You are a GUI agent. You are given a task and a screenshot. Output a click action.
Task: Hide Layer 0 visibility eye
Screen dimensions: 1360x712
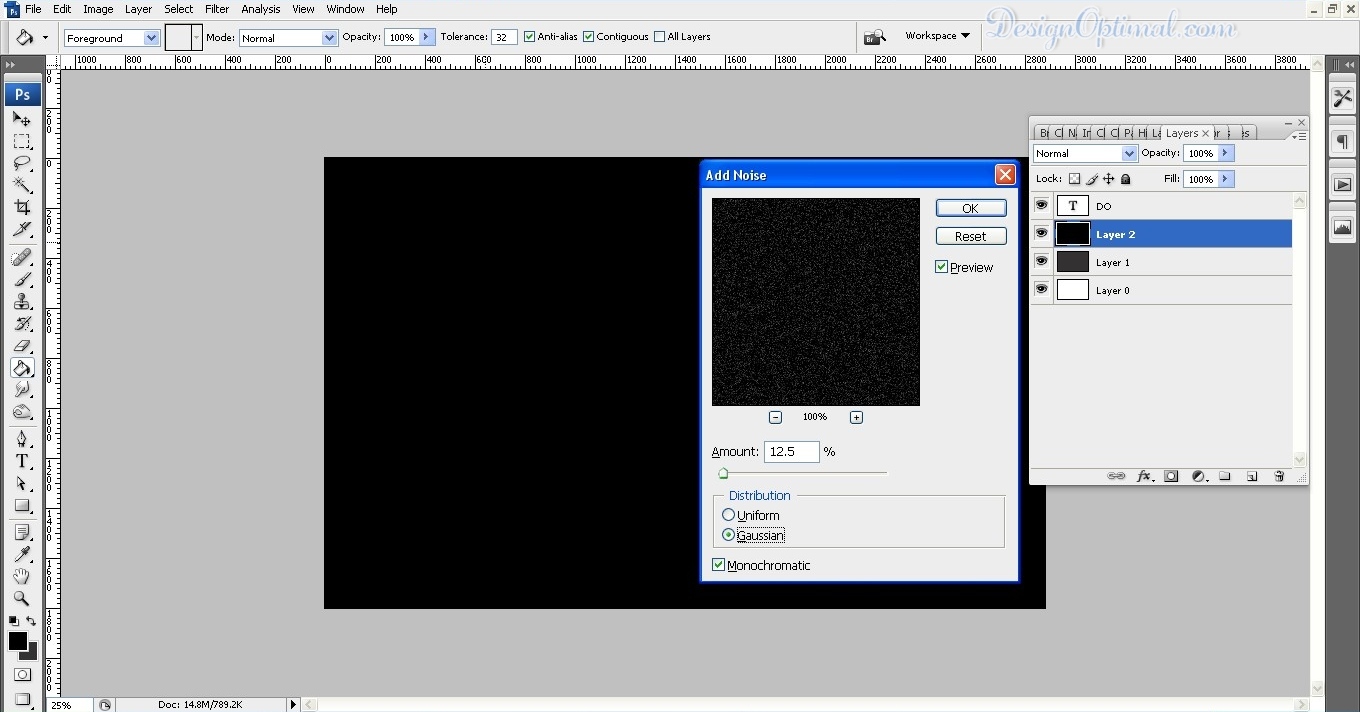point(1042,290)
